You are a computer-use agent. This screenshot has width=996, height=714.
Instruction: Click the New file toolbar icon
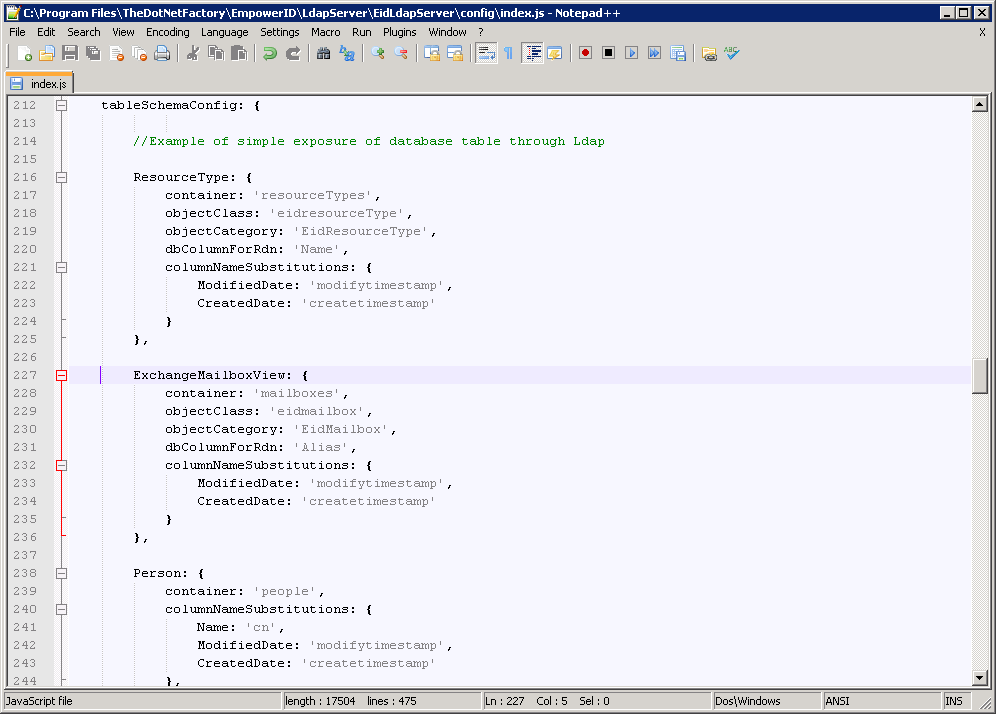click(24, 53)
